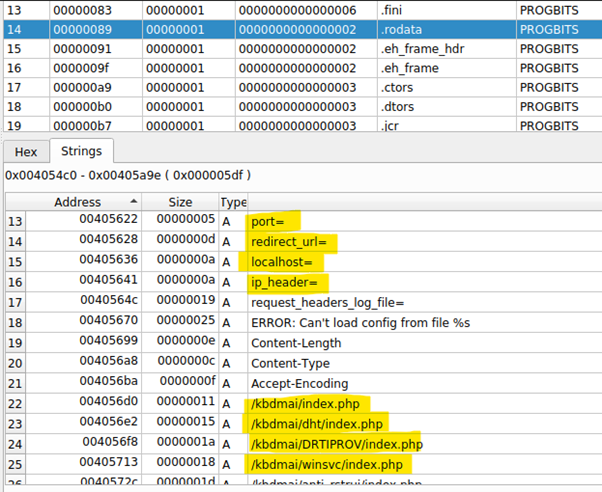Select the "ip_header=" string row

click(281, 282)
